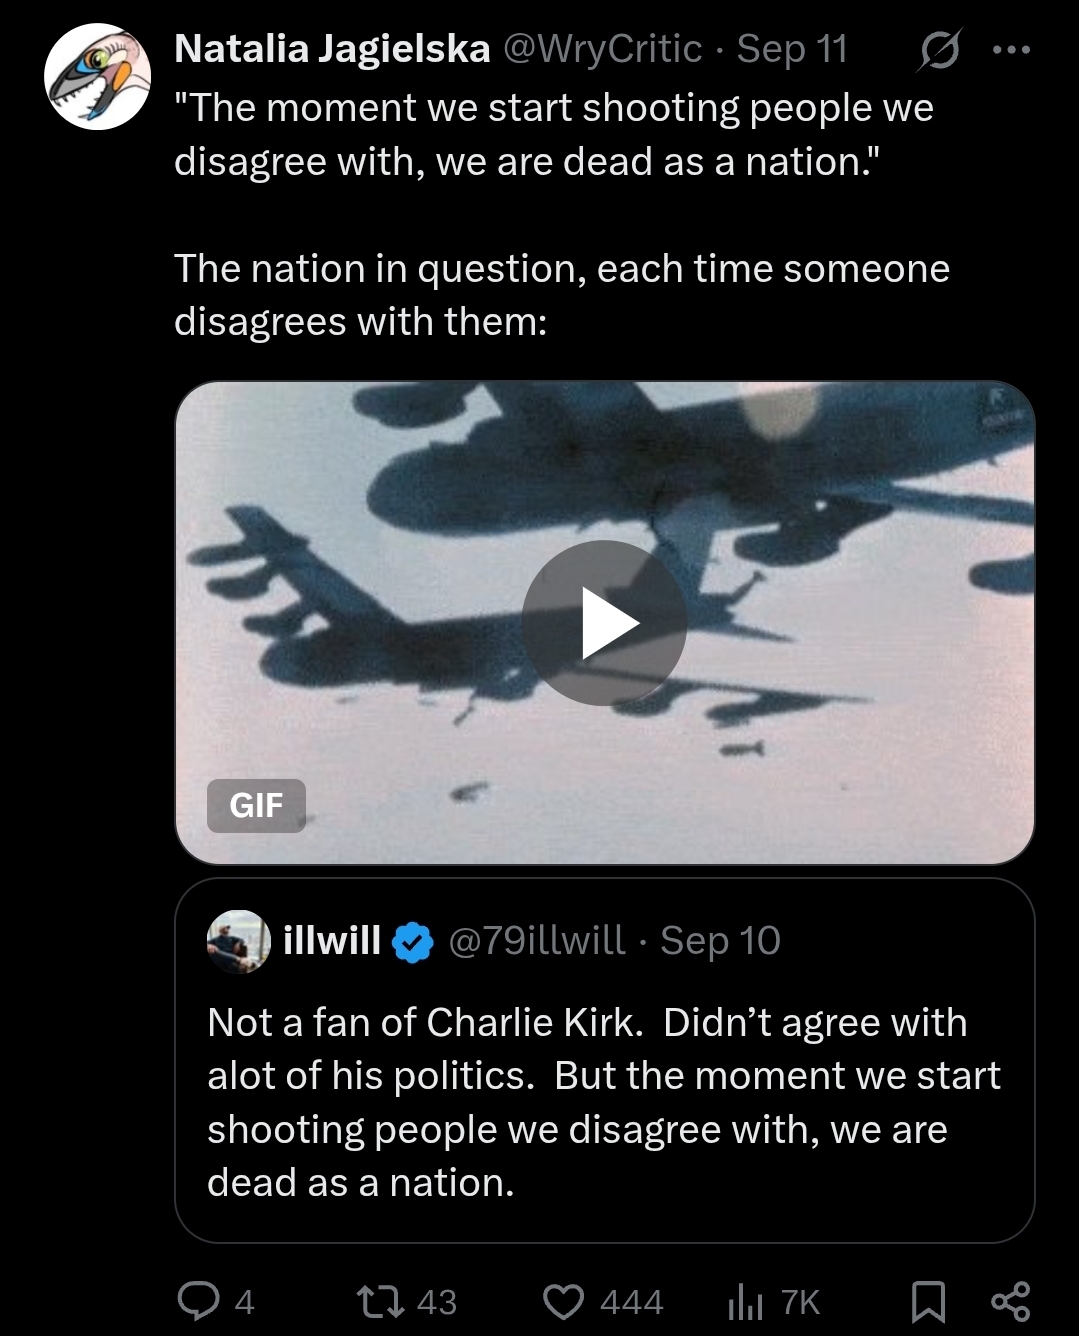Click the Natalia Jagielska display name

coord(332,49)
